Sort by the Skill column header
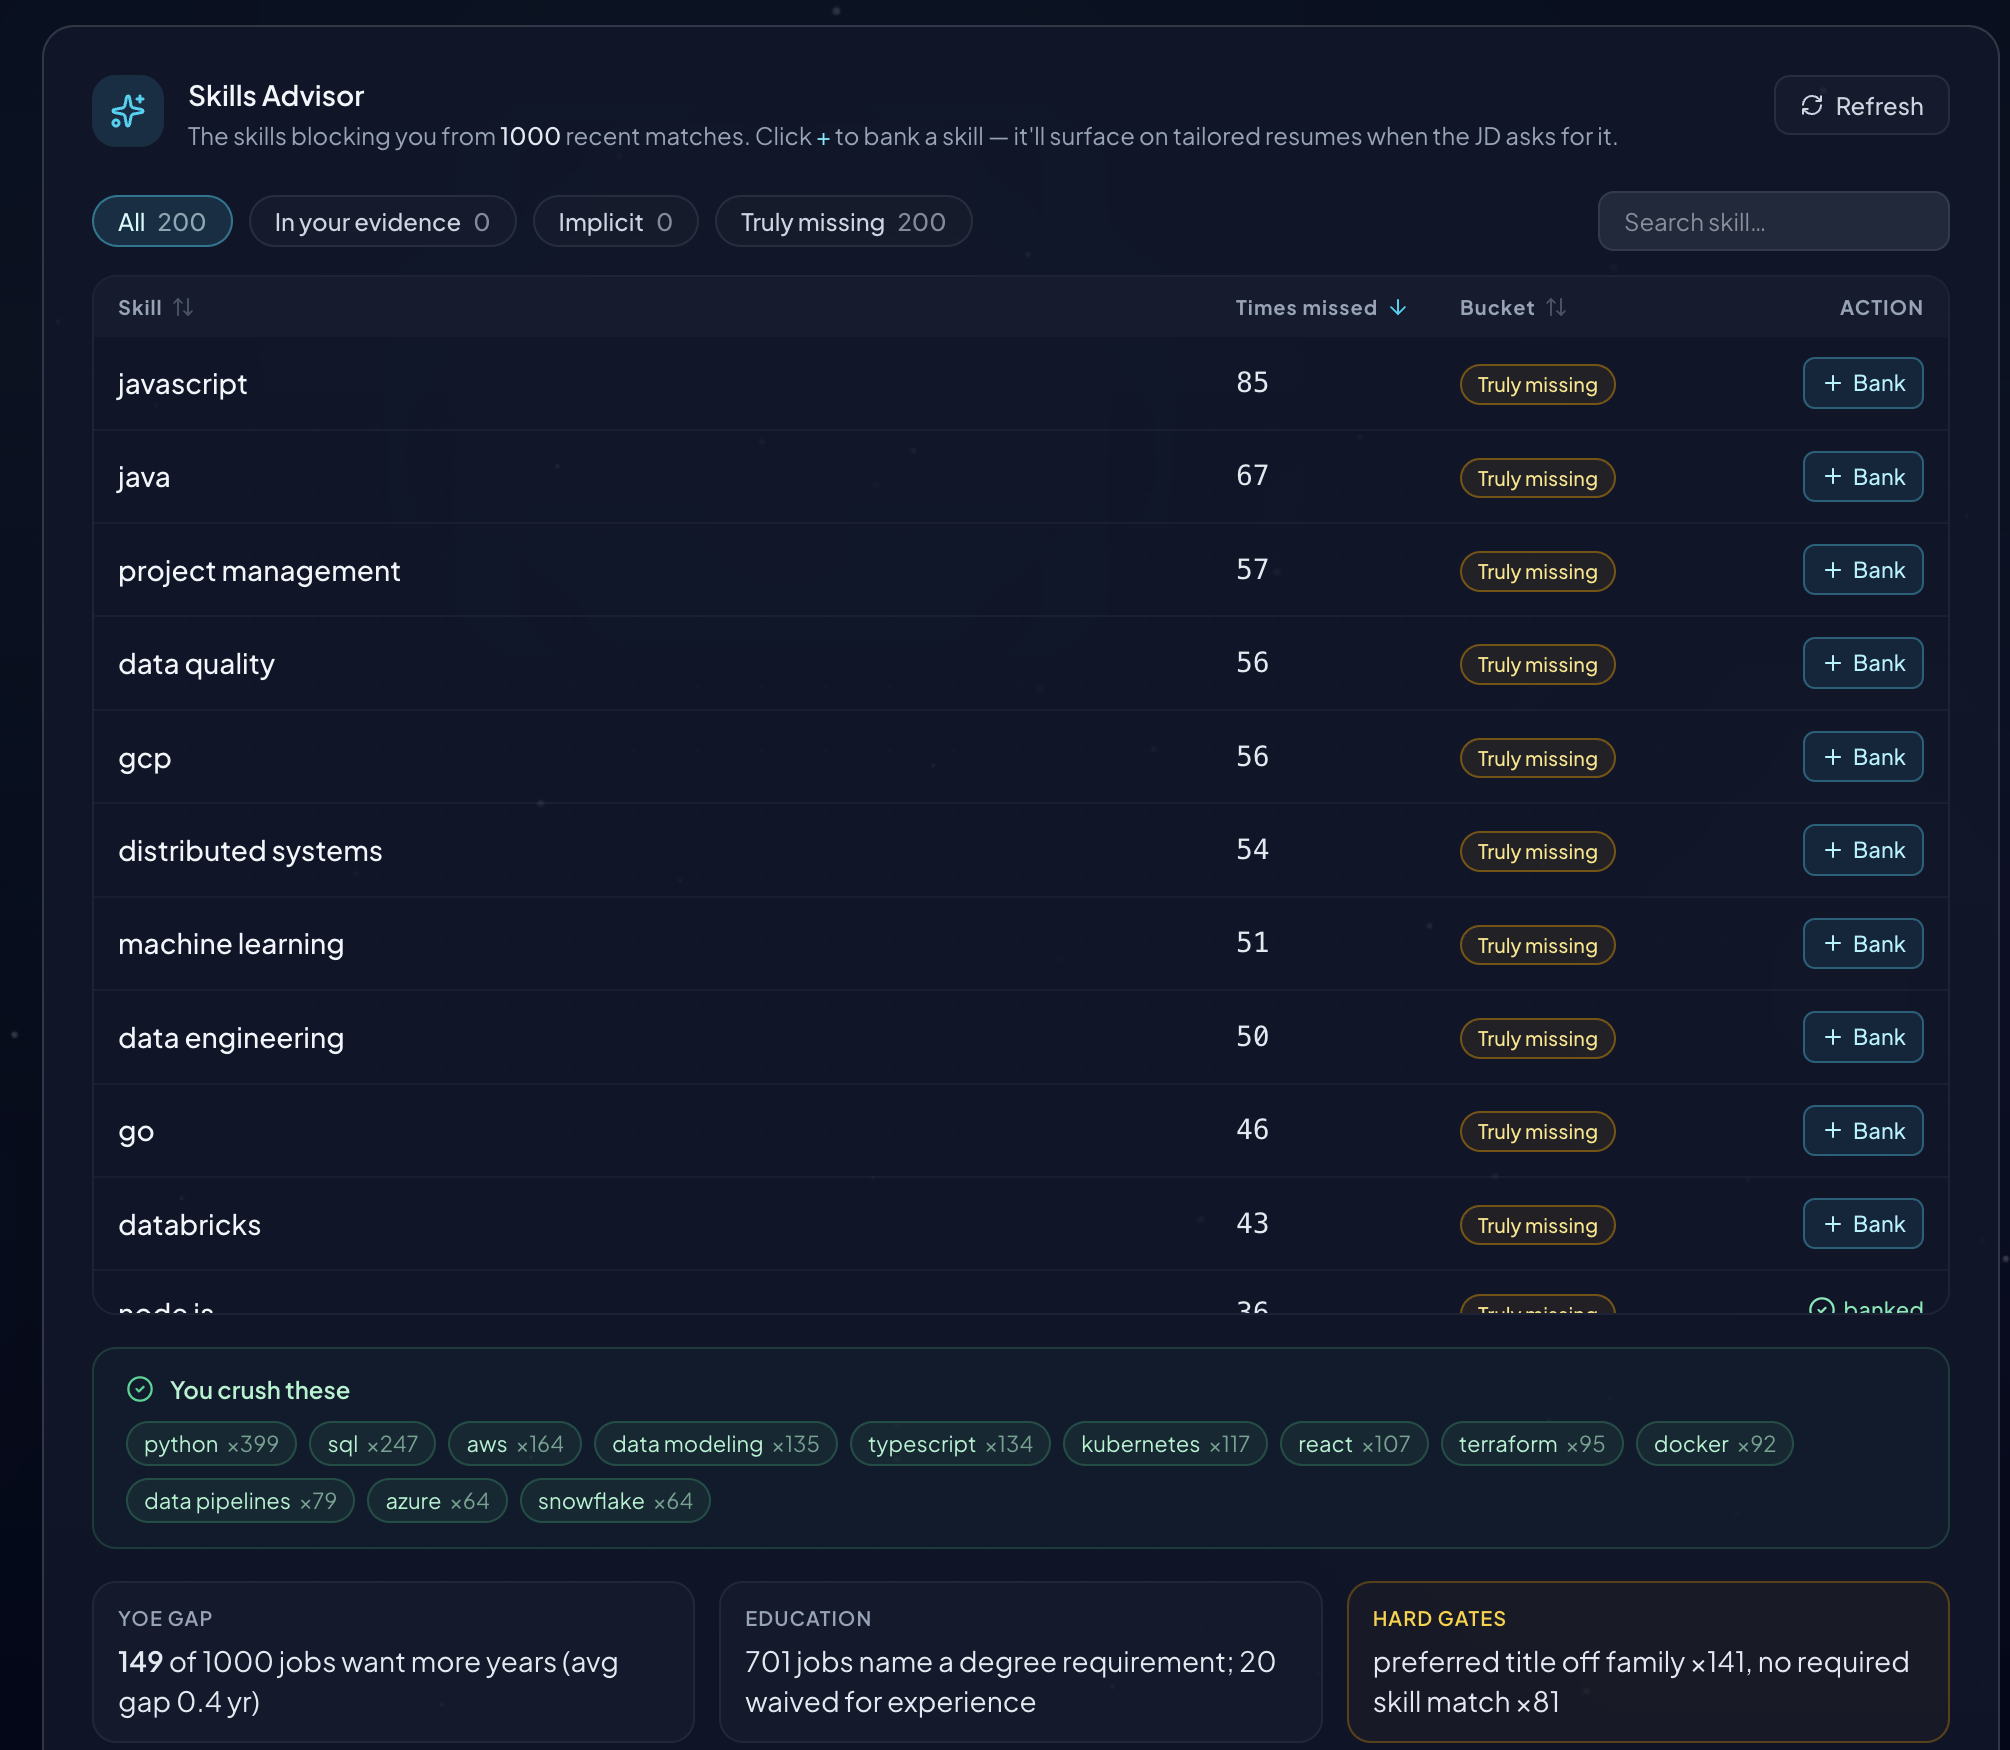Image resolution: width=2010 pixels, height=1750 pixels. pyautogui.click(x=155, y=308)
